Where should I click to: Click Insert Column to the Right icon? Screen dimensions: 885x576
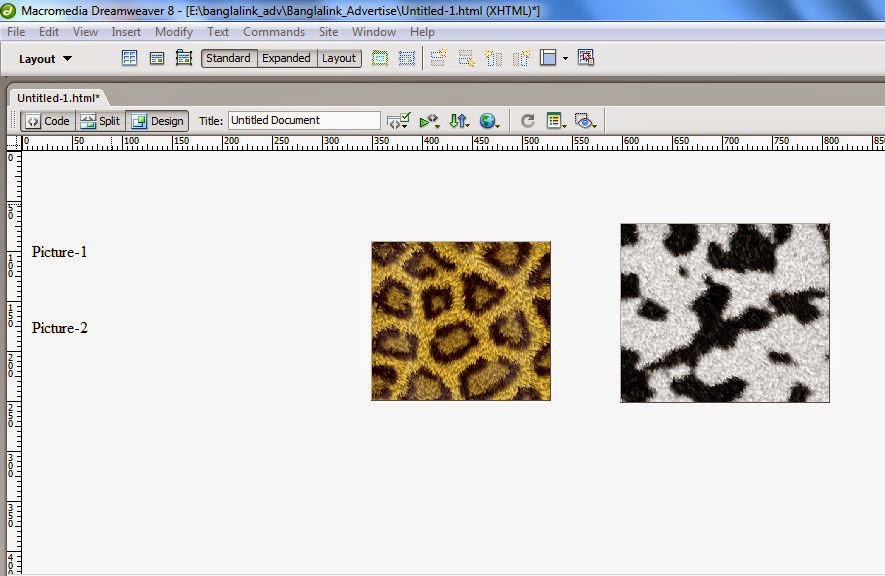pos(522,58)
